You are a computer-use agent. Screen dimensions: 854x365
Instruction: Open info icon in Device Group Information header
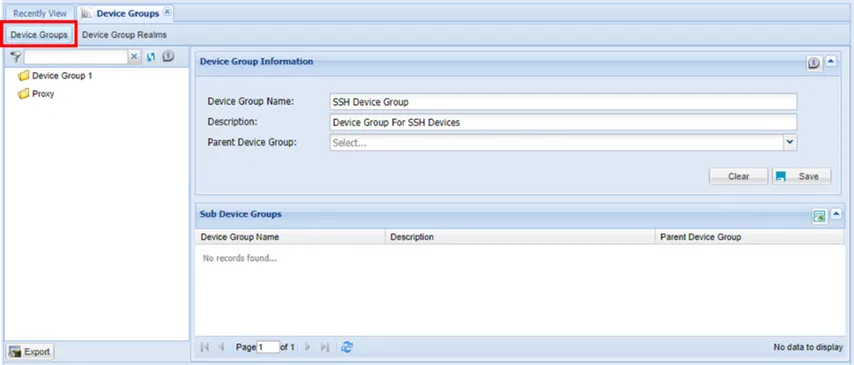(814, 64)
